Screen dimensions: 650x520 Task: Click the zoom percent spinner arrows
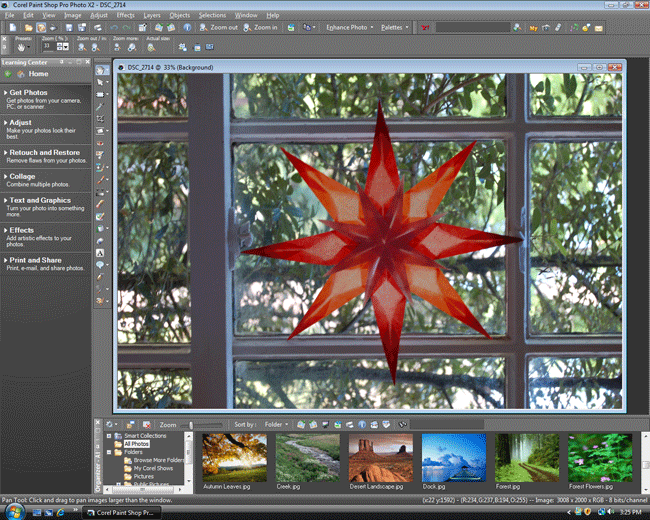(60, 47)
